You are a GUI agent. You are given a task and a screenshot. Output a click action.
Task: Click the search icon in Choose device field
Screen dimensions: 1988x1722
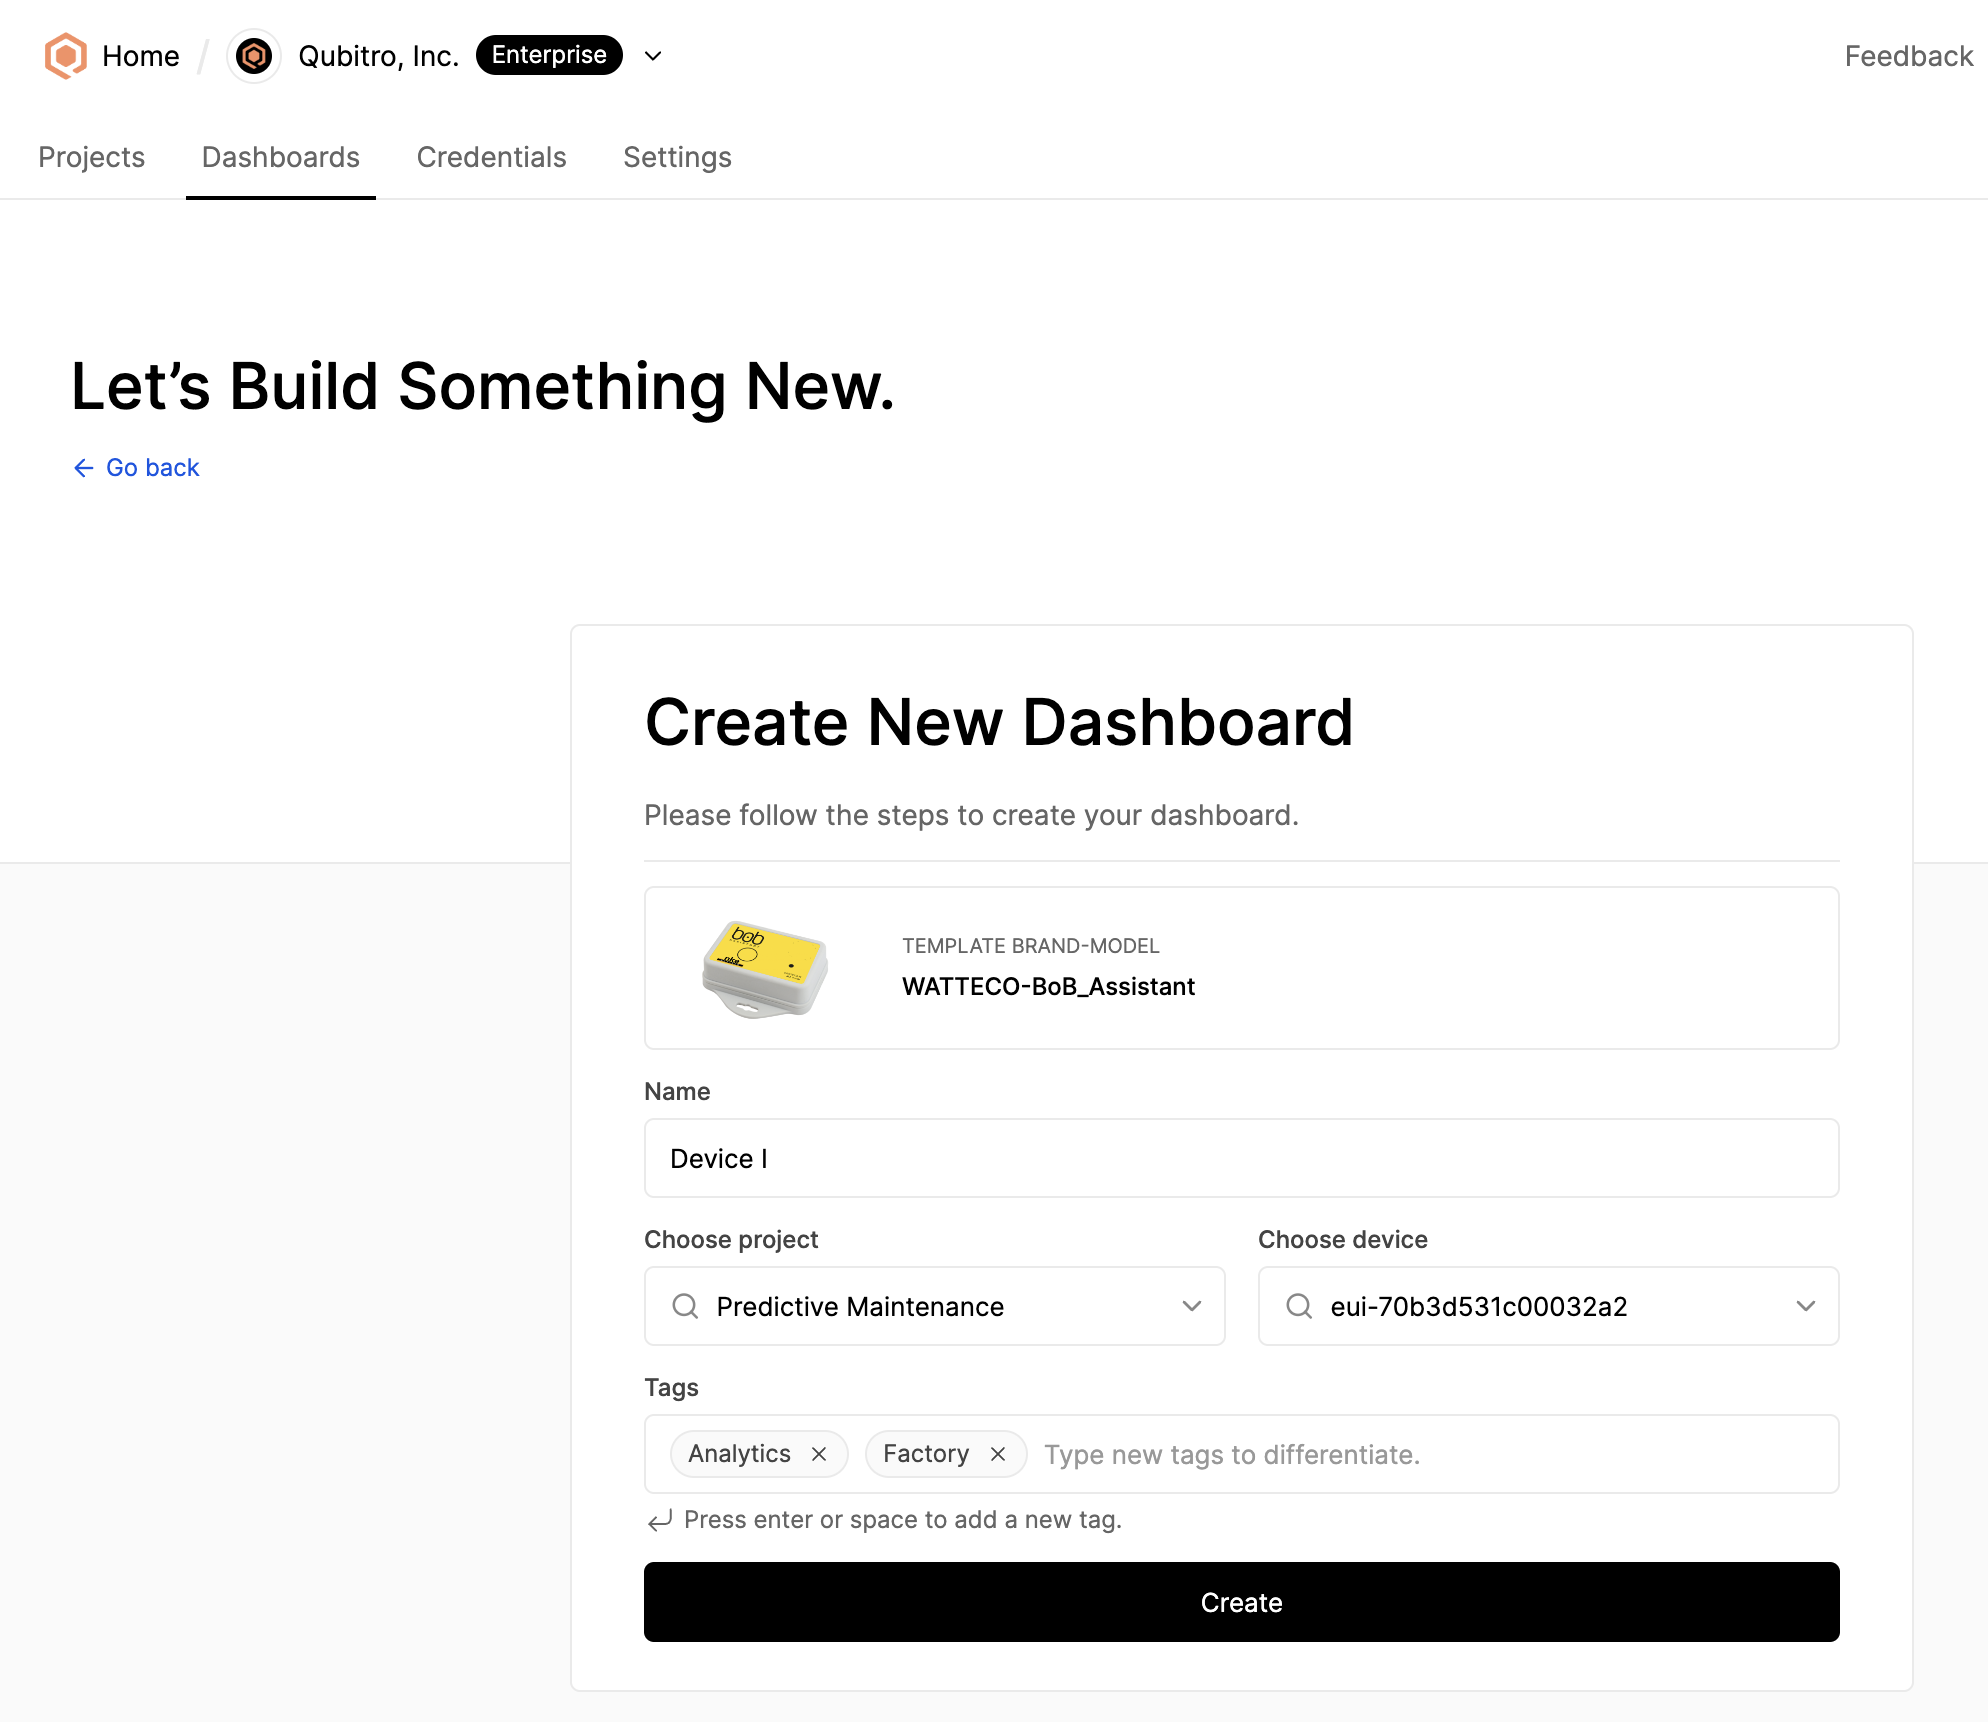click(1299, 1306)
